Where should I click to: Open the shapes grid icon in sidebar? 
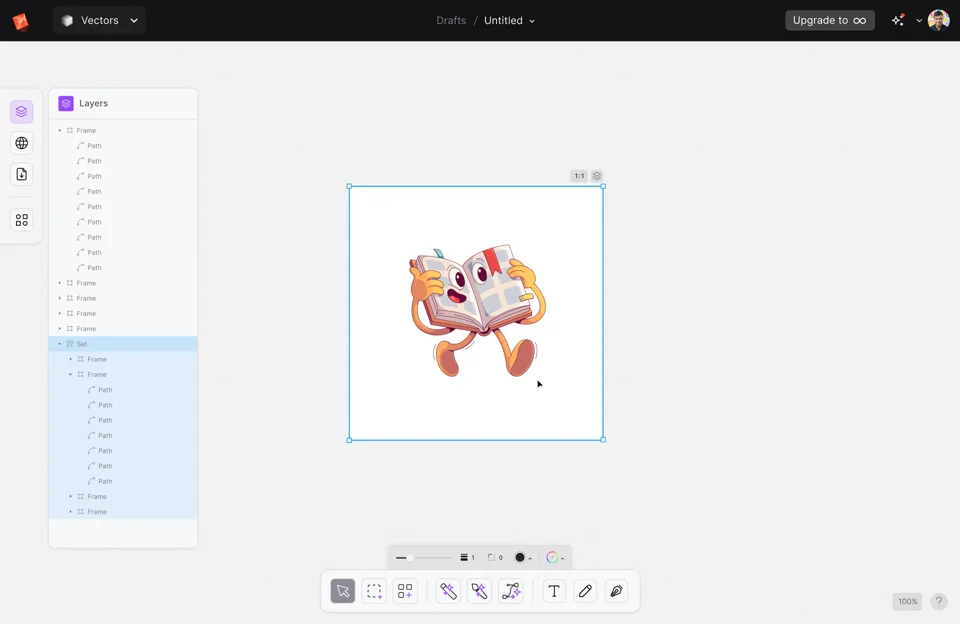pos(21,220)
